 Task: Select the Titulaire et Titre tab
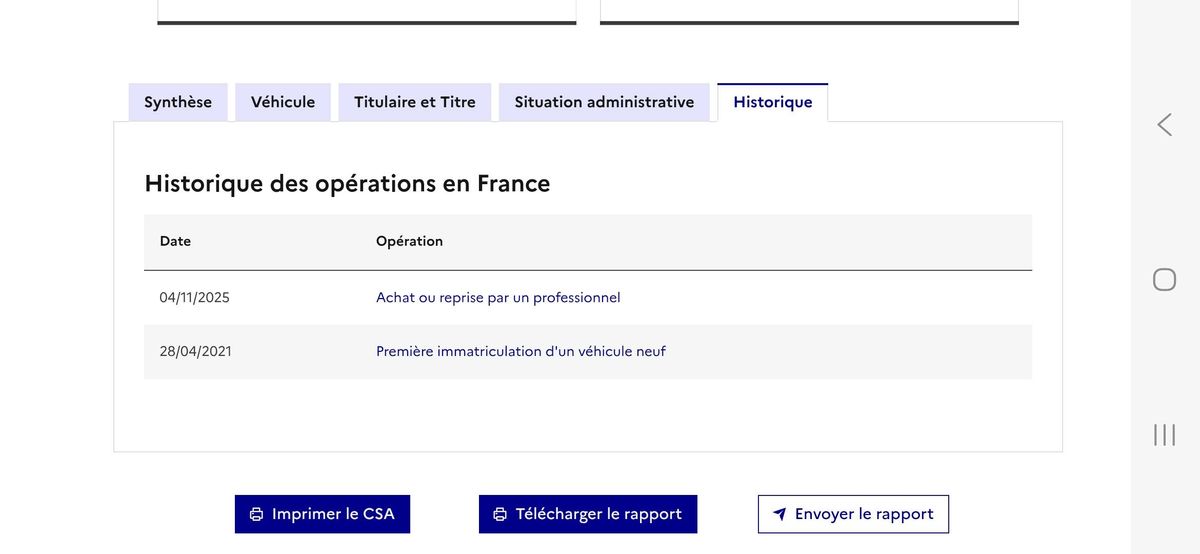(x=415, y=102)
